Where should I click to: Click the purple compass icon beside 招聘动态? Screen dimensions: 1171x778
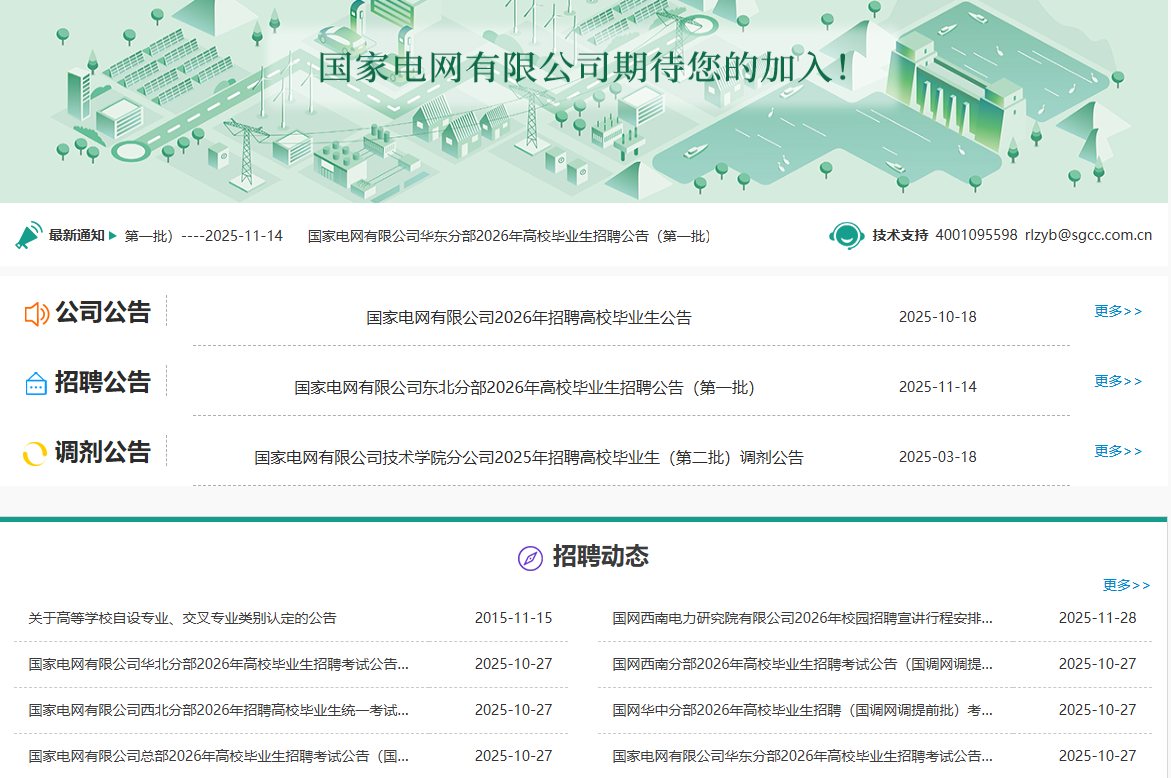tap(530, 558)
